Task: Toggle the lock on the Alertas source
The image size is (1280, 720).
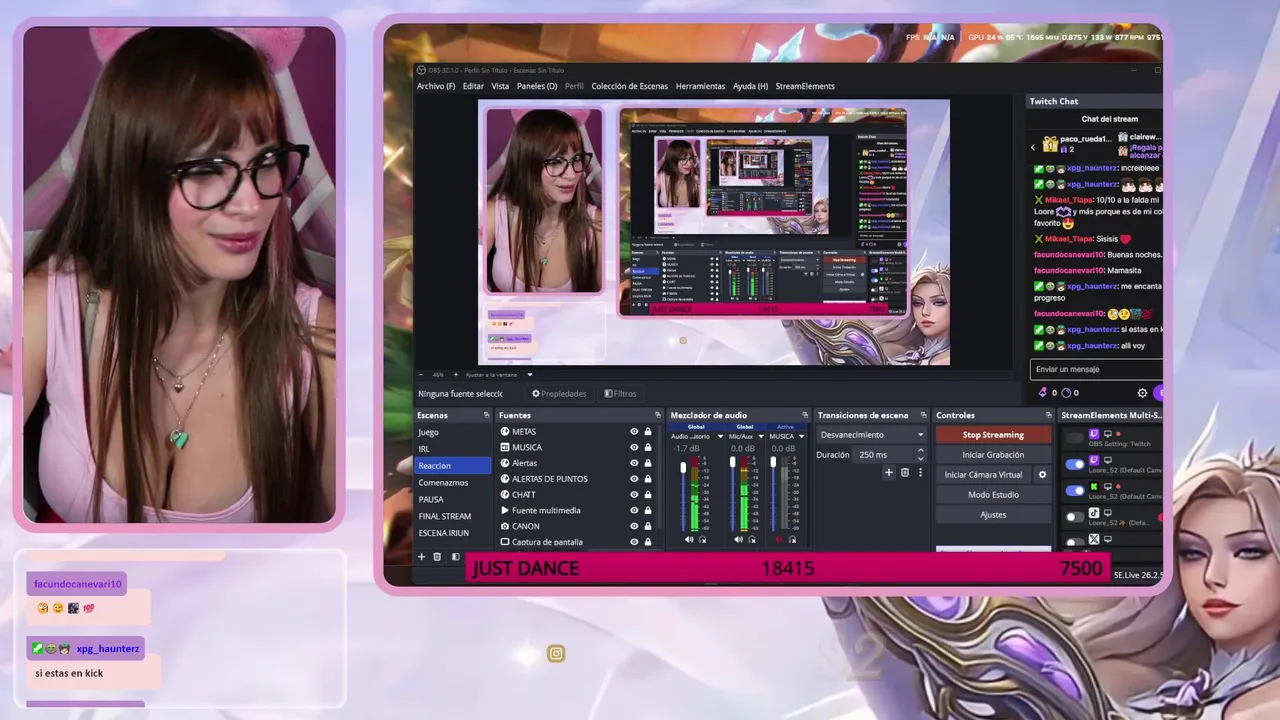Action: (x=648, y=463)
